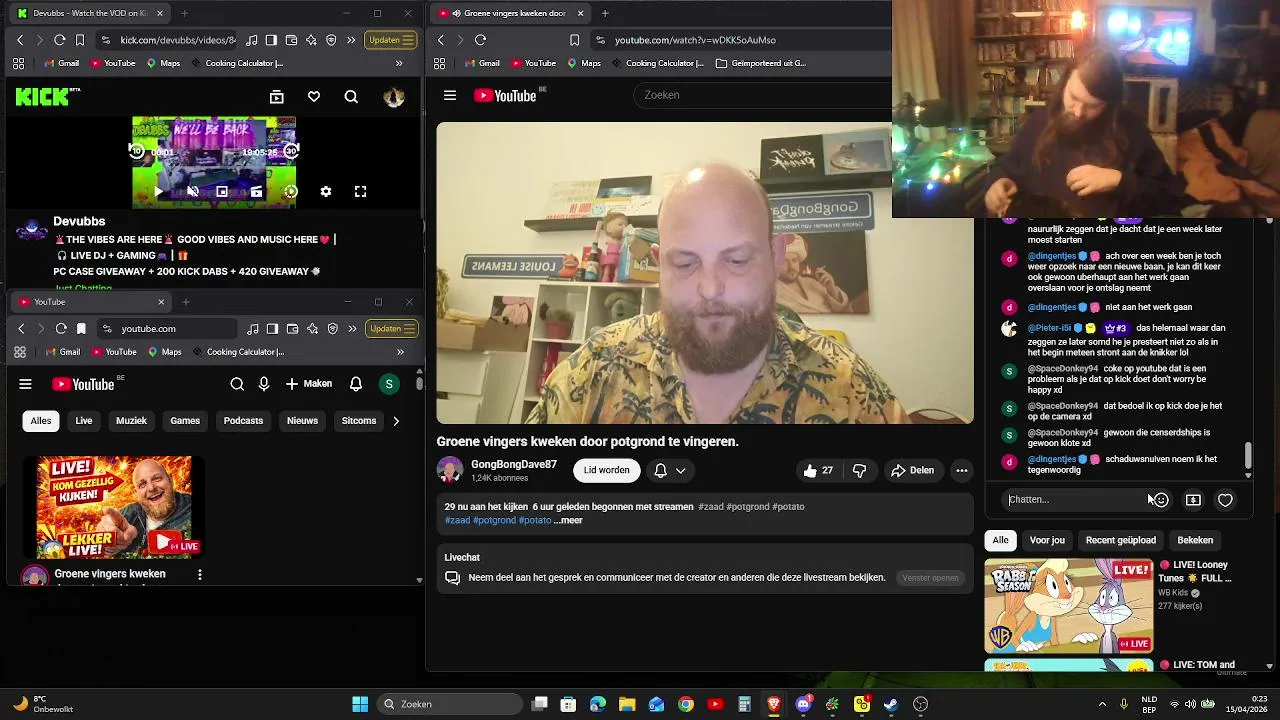Screen dimensions: 1280x720
Task: Click the main YouTube Zoeken search box
Action: tap(762, 95)
